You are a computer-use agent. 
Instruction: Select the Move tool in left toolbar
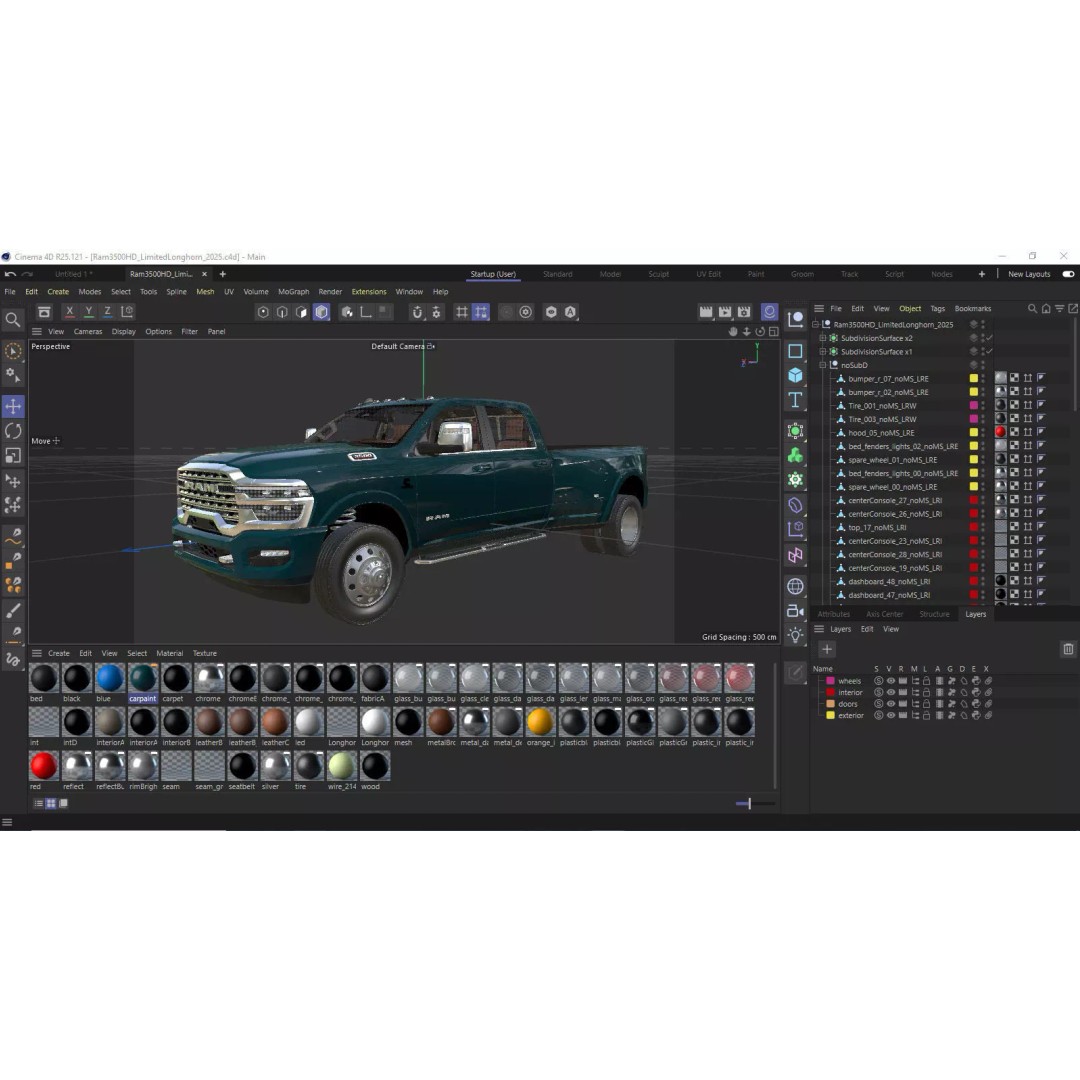[13, 406]
